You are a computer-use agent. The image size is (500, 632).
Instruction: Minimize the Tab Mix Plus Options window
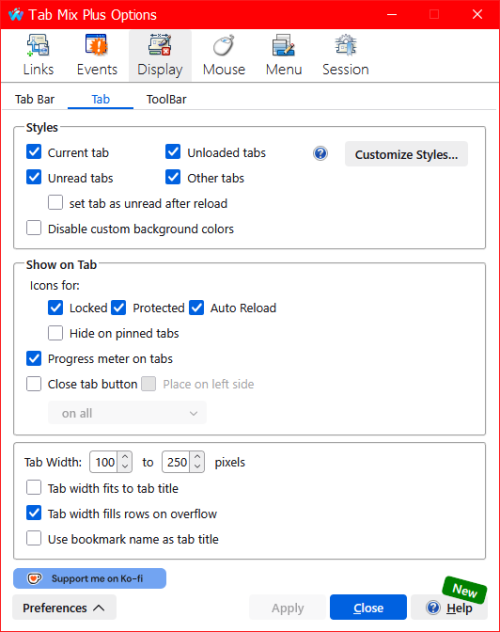(x=392, y=15)
